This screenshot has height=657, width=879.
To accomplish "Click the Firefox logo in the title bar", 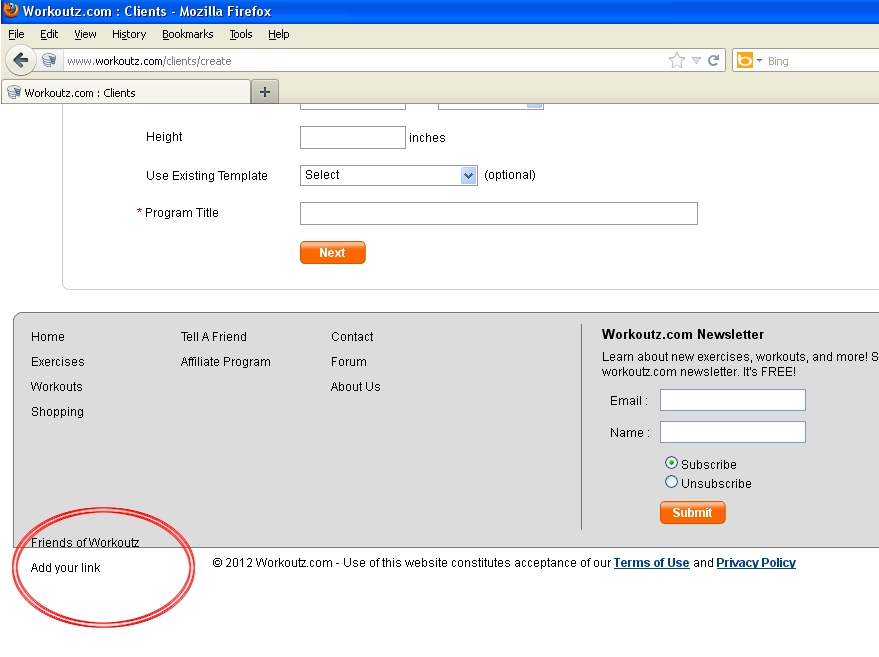I will click(11, 10).
